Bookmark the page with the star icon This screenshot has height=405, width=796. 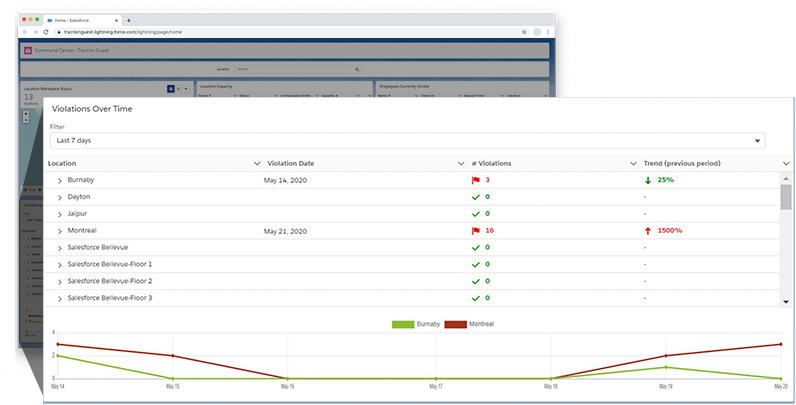[x=524, y=31]
